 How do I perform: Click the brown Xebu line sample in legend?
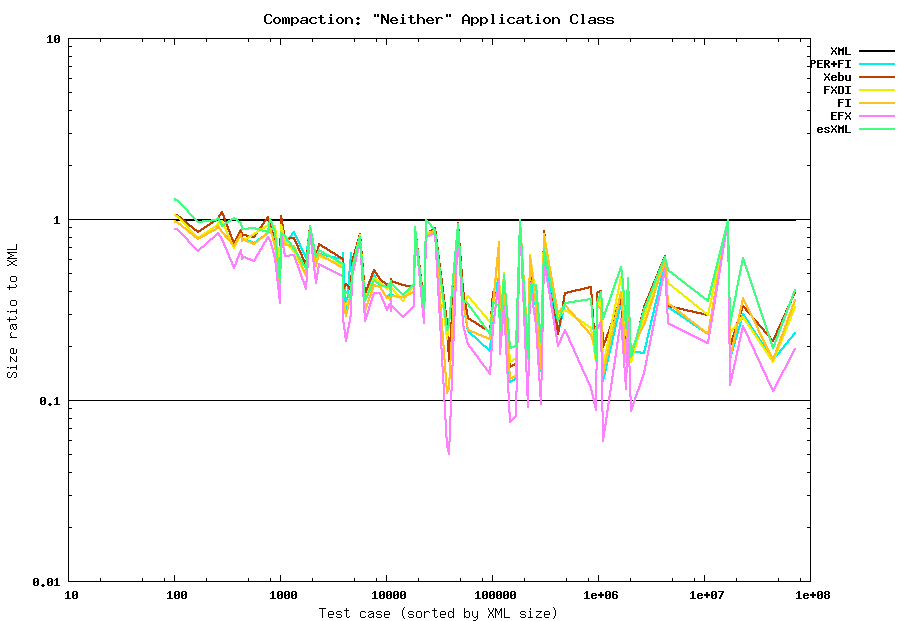[x=877, y=77]
